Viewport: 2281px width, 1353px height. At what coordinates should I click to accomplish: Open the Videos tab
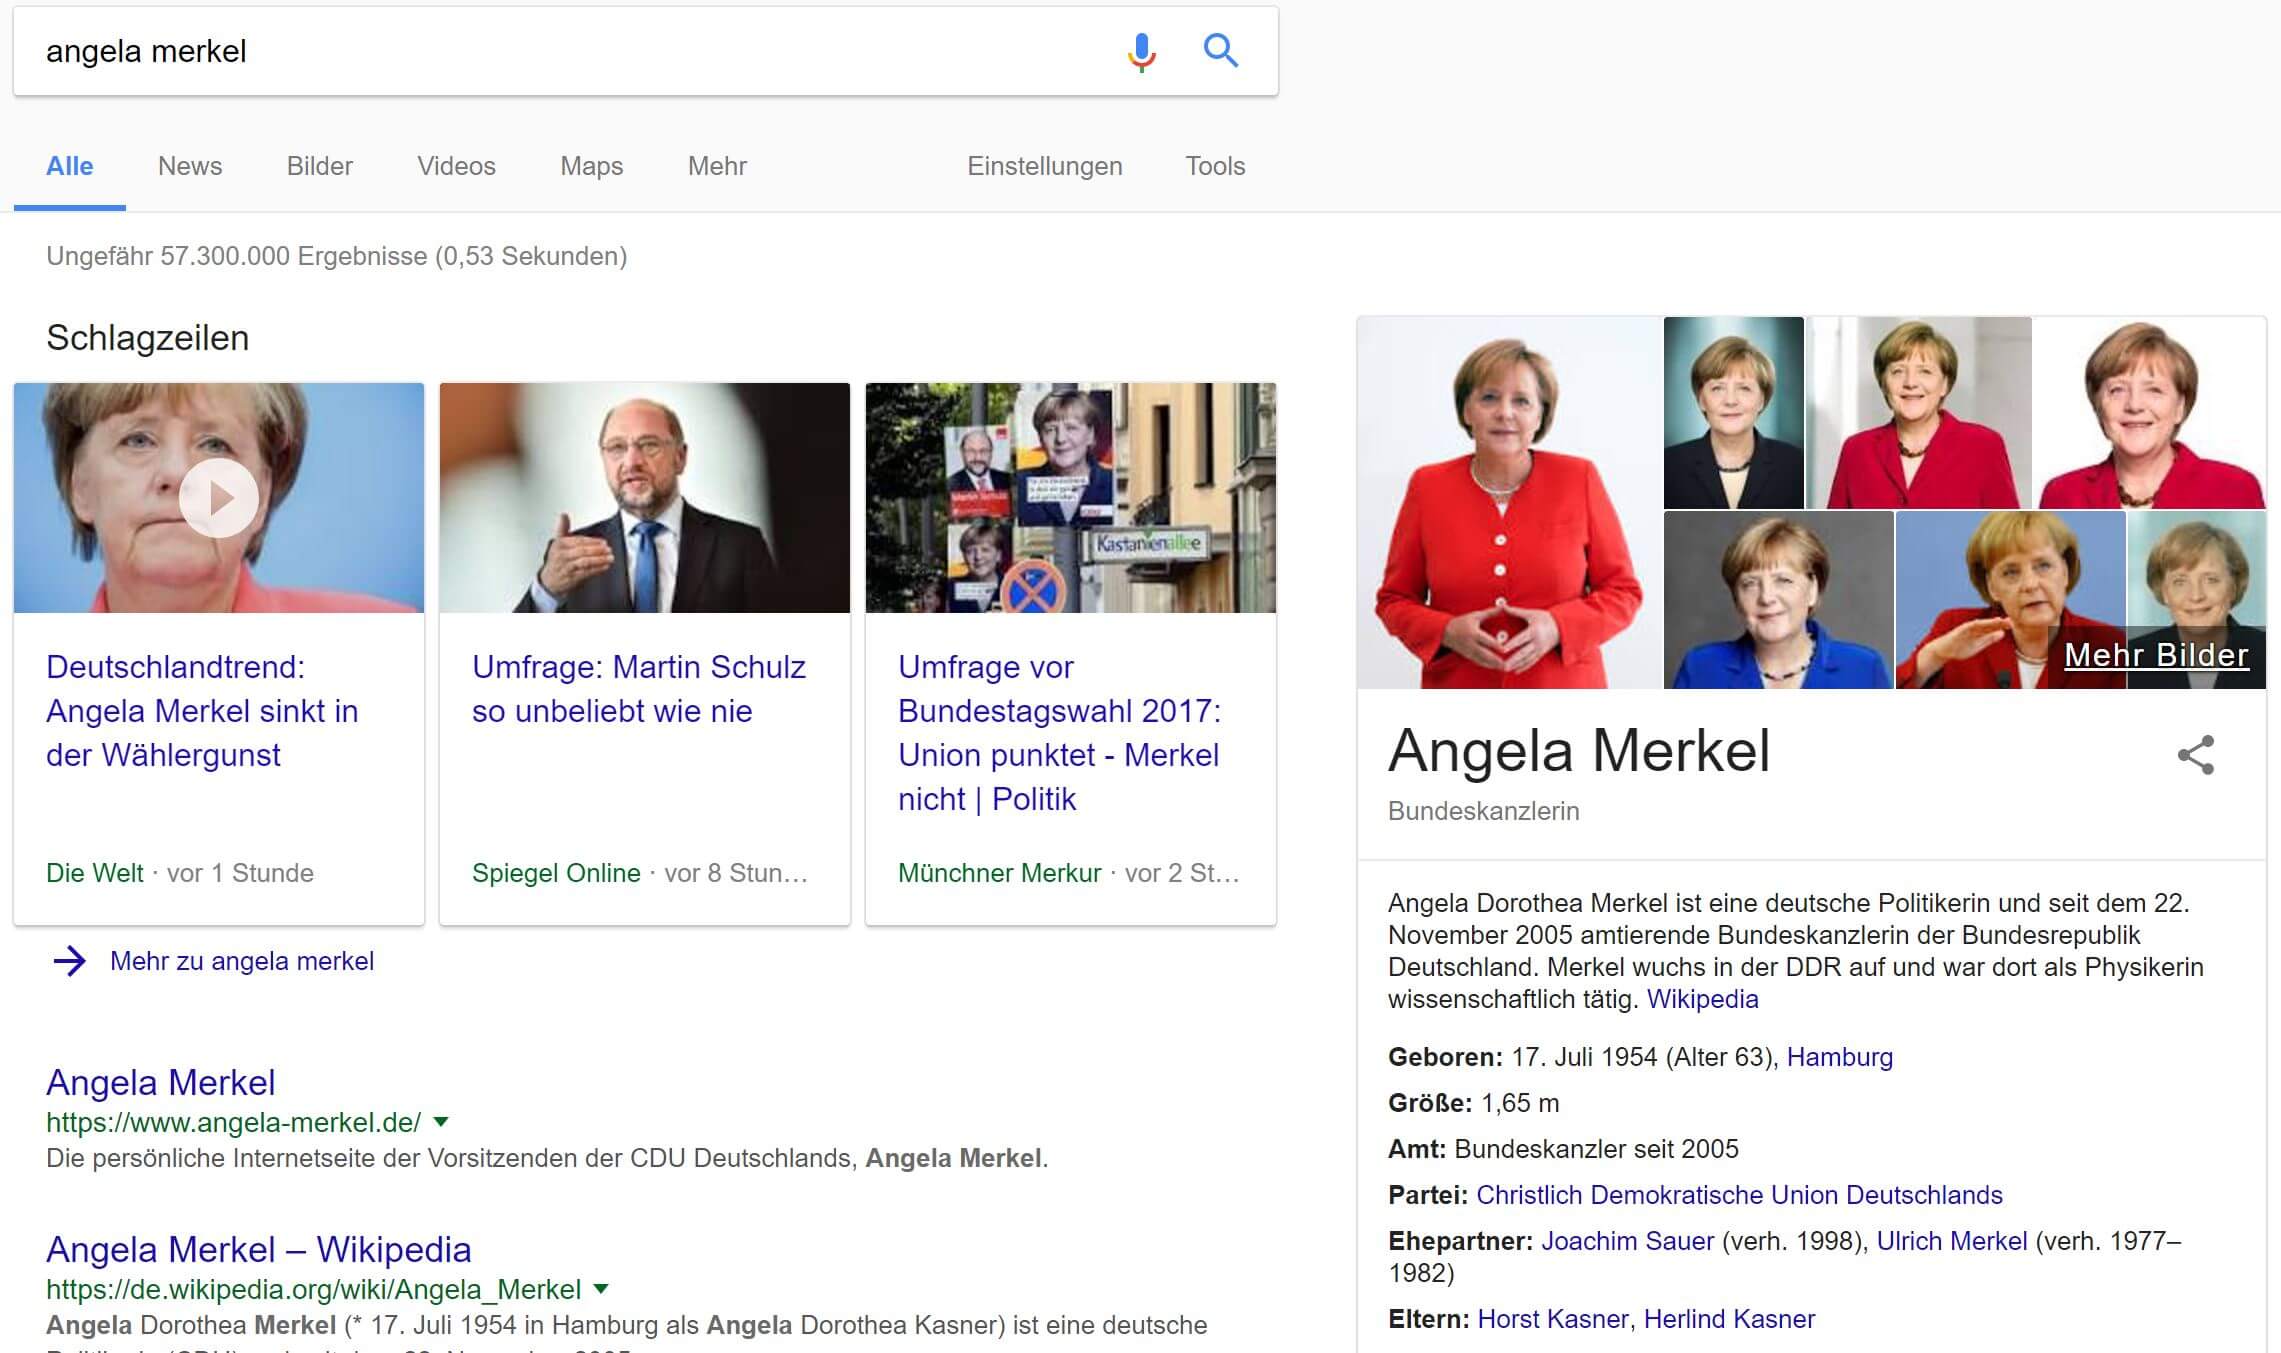pos(456,166)
